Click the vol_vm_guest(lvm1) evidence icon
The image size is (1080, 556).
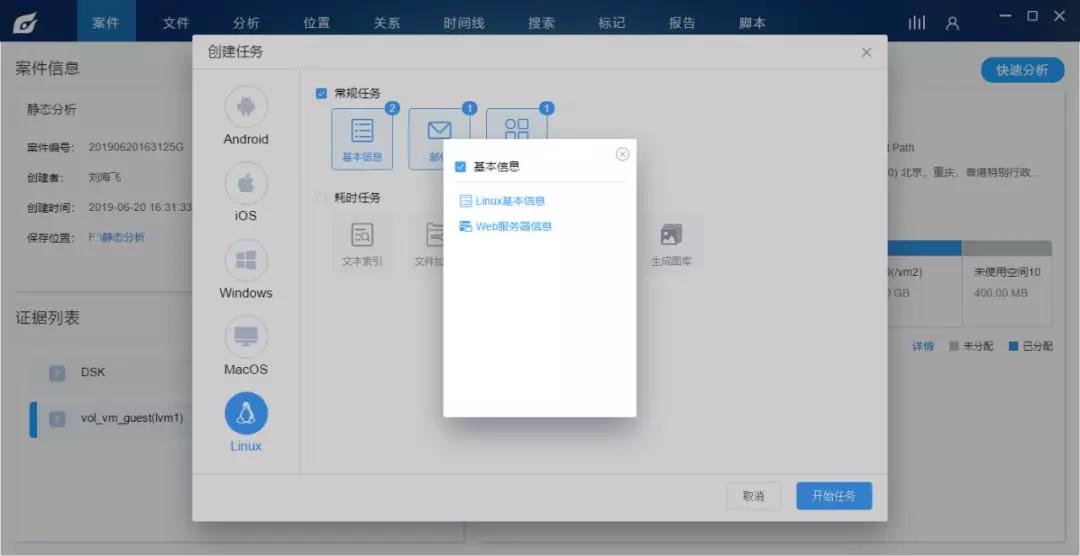click(x=57, y=419)
